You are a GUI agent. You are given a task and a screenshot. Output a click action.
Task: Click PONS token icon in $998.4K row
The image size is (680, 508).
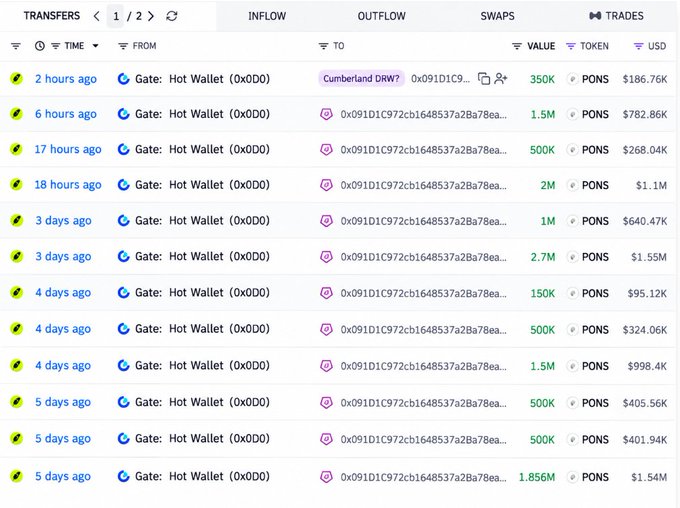point(572,367)
